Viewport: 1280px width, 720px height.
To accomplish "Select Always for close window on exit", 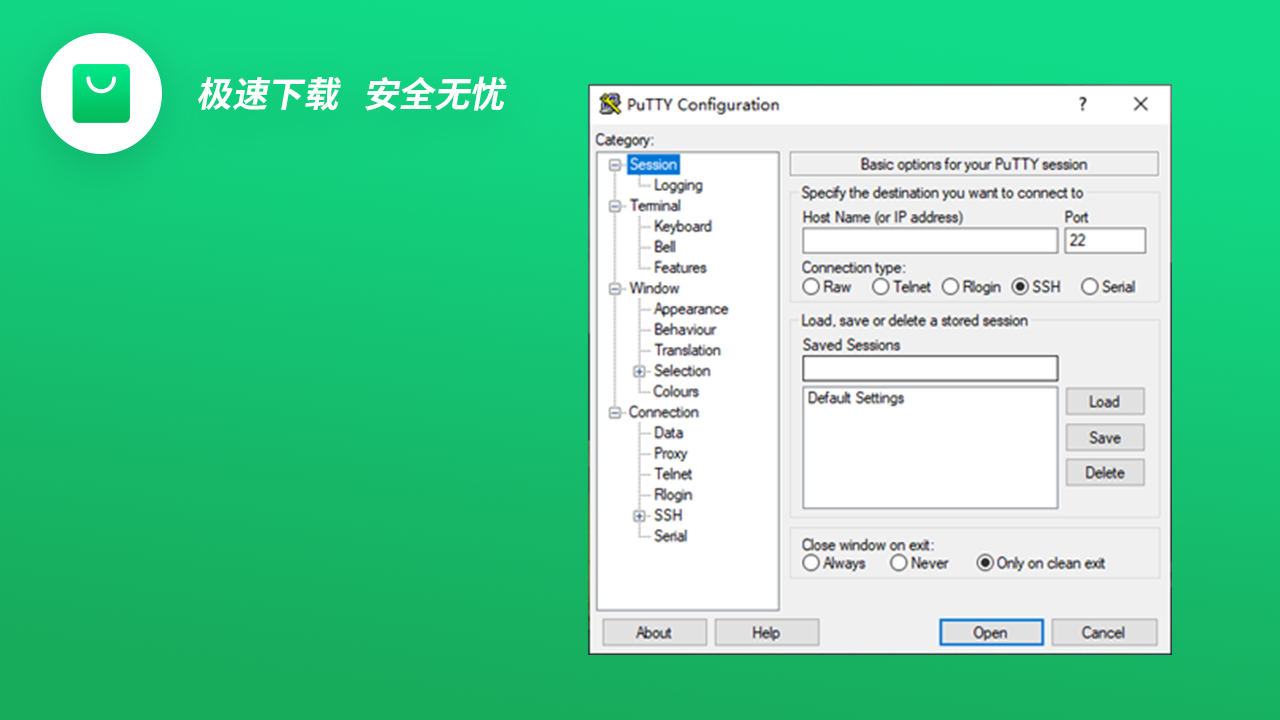I will pyautogui.click(x=811, y=563).
